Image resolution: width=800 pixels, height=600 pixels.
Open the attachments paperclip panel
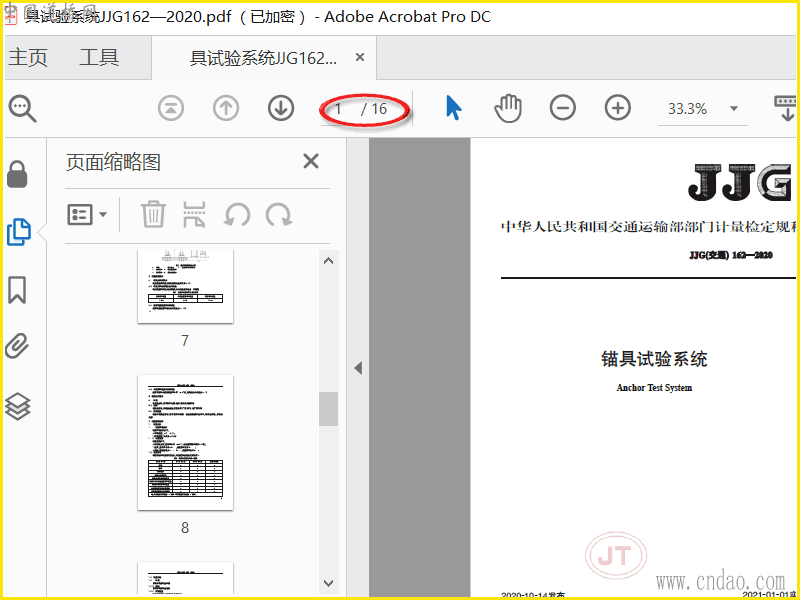pos(17,347)
